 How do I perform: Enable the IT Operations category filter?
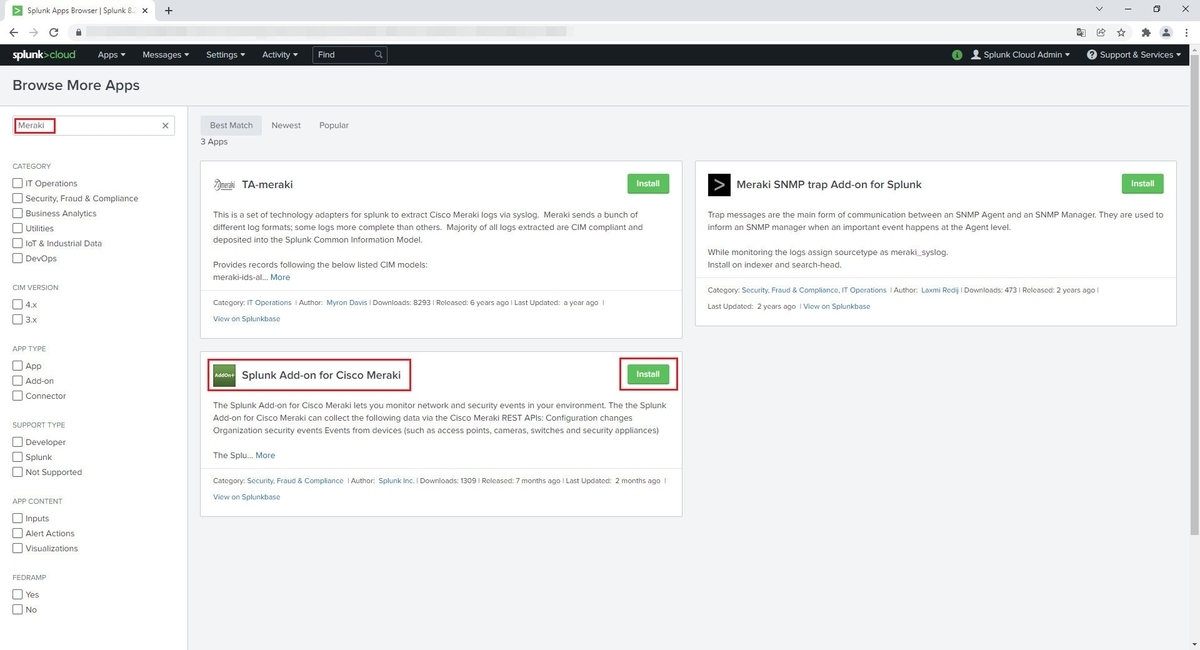[x=17, y=183]
